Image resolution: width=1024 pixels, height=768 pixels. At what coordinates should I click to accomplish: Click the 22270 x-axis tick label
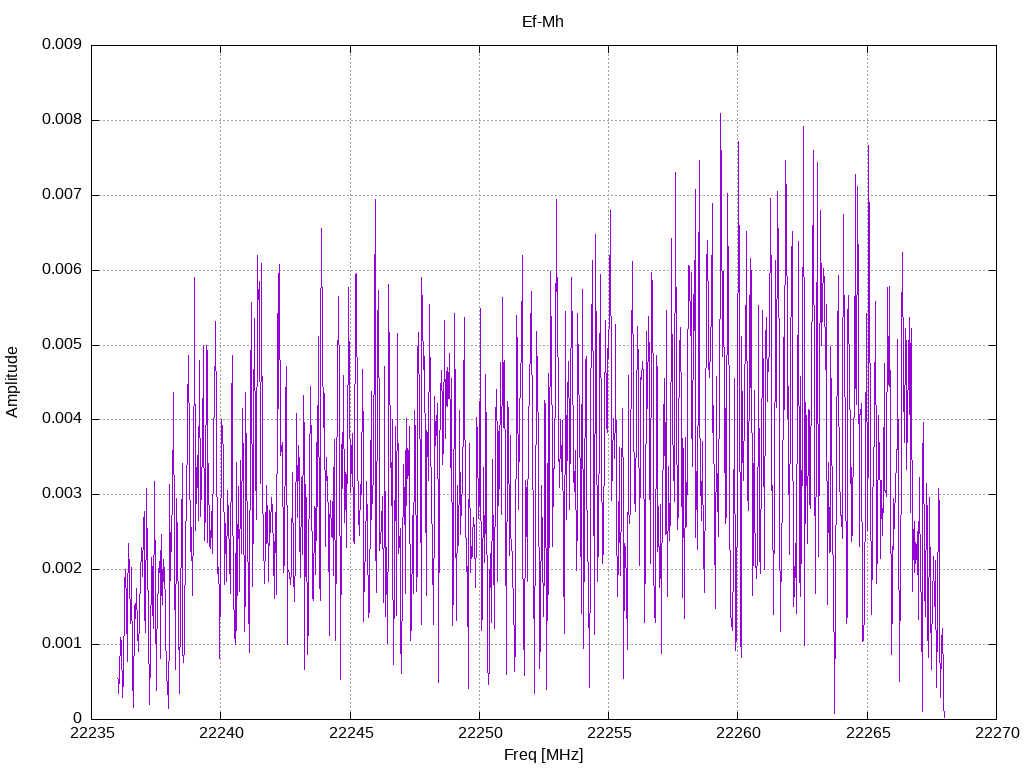point(997,733)
